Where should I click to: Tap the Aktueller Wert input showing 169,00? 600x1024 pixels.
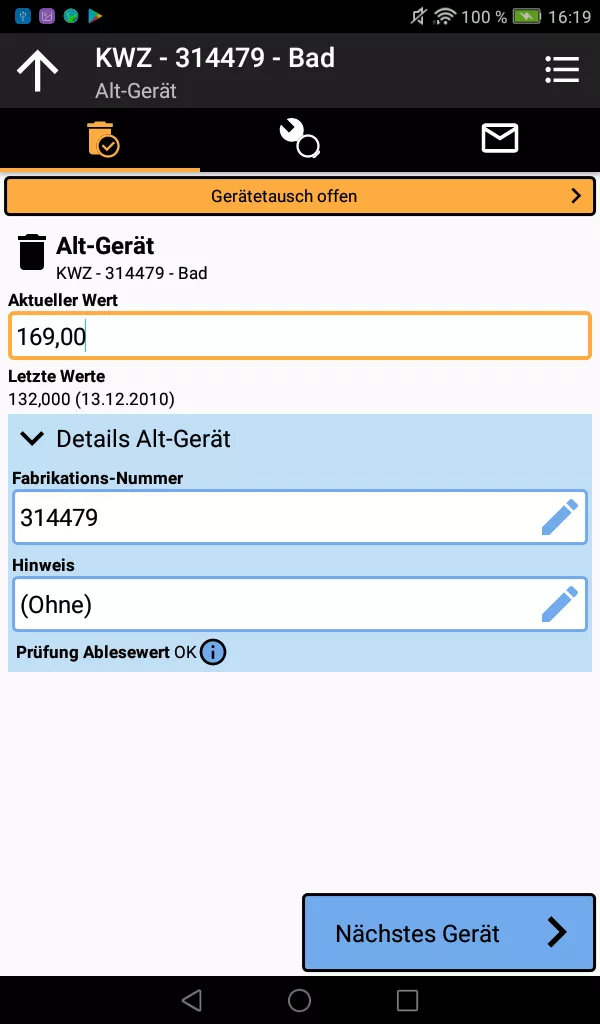click(300, 336)
